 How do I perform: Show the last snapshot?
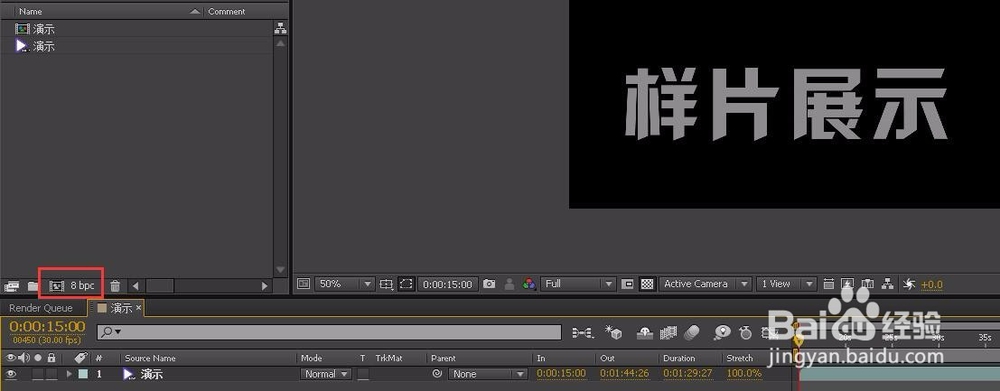[509, 284]
